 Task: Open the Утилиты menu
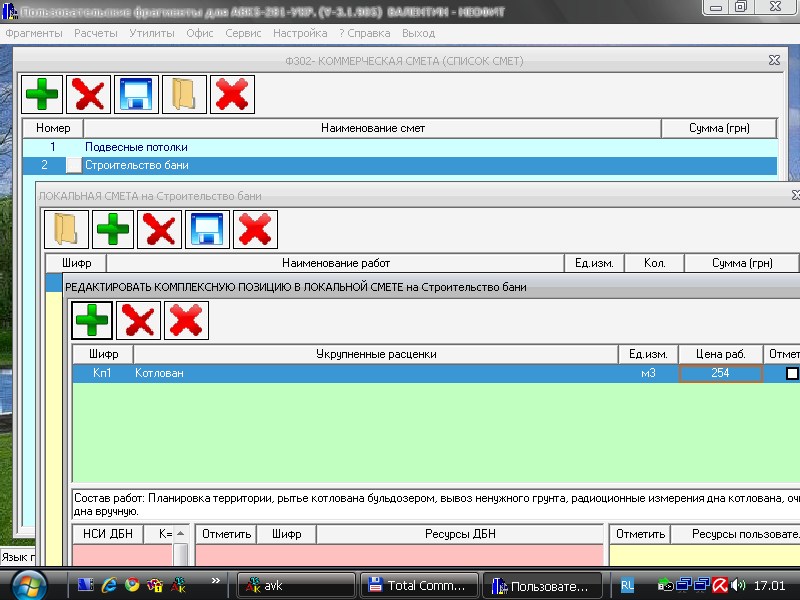pos(152,33)
